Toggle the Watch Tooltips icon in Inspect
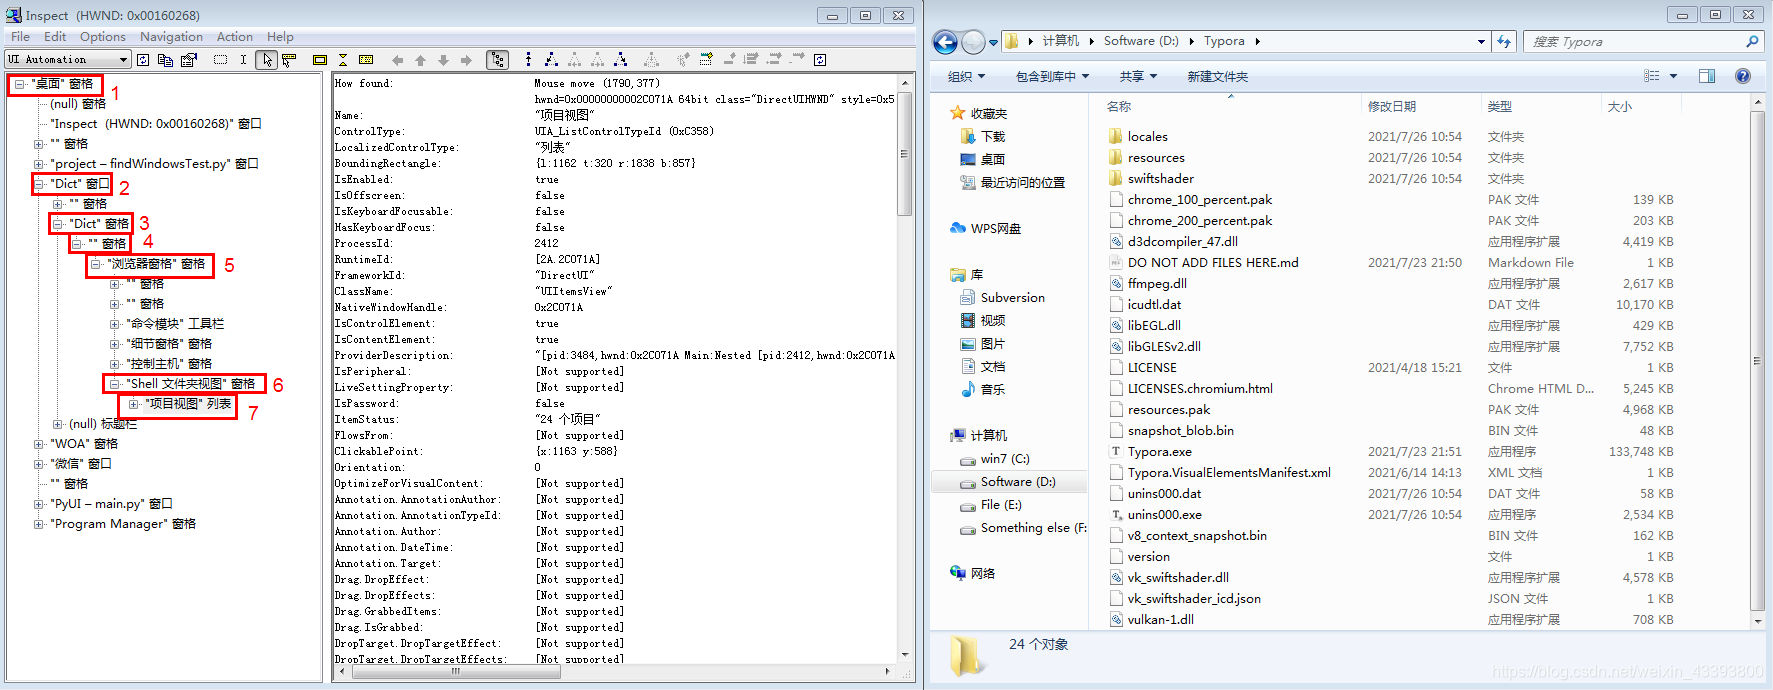The height and width of the screenshot is (690, 1773). click(x=289, y=60)
